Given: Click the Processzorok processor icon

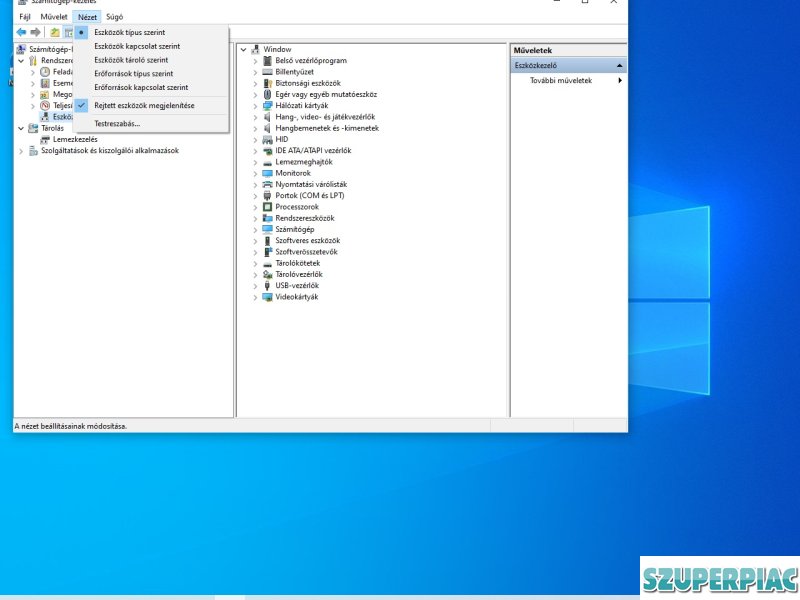Looking at the screenshot, I should click(267, 207).
